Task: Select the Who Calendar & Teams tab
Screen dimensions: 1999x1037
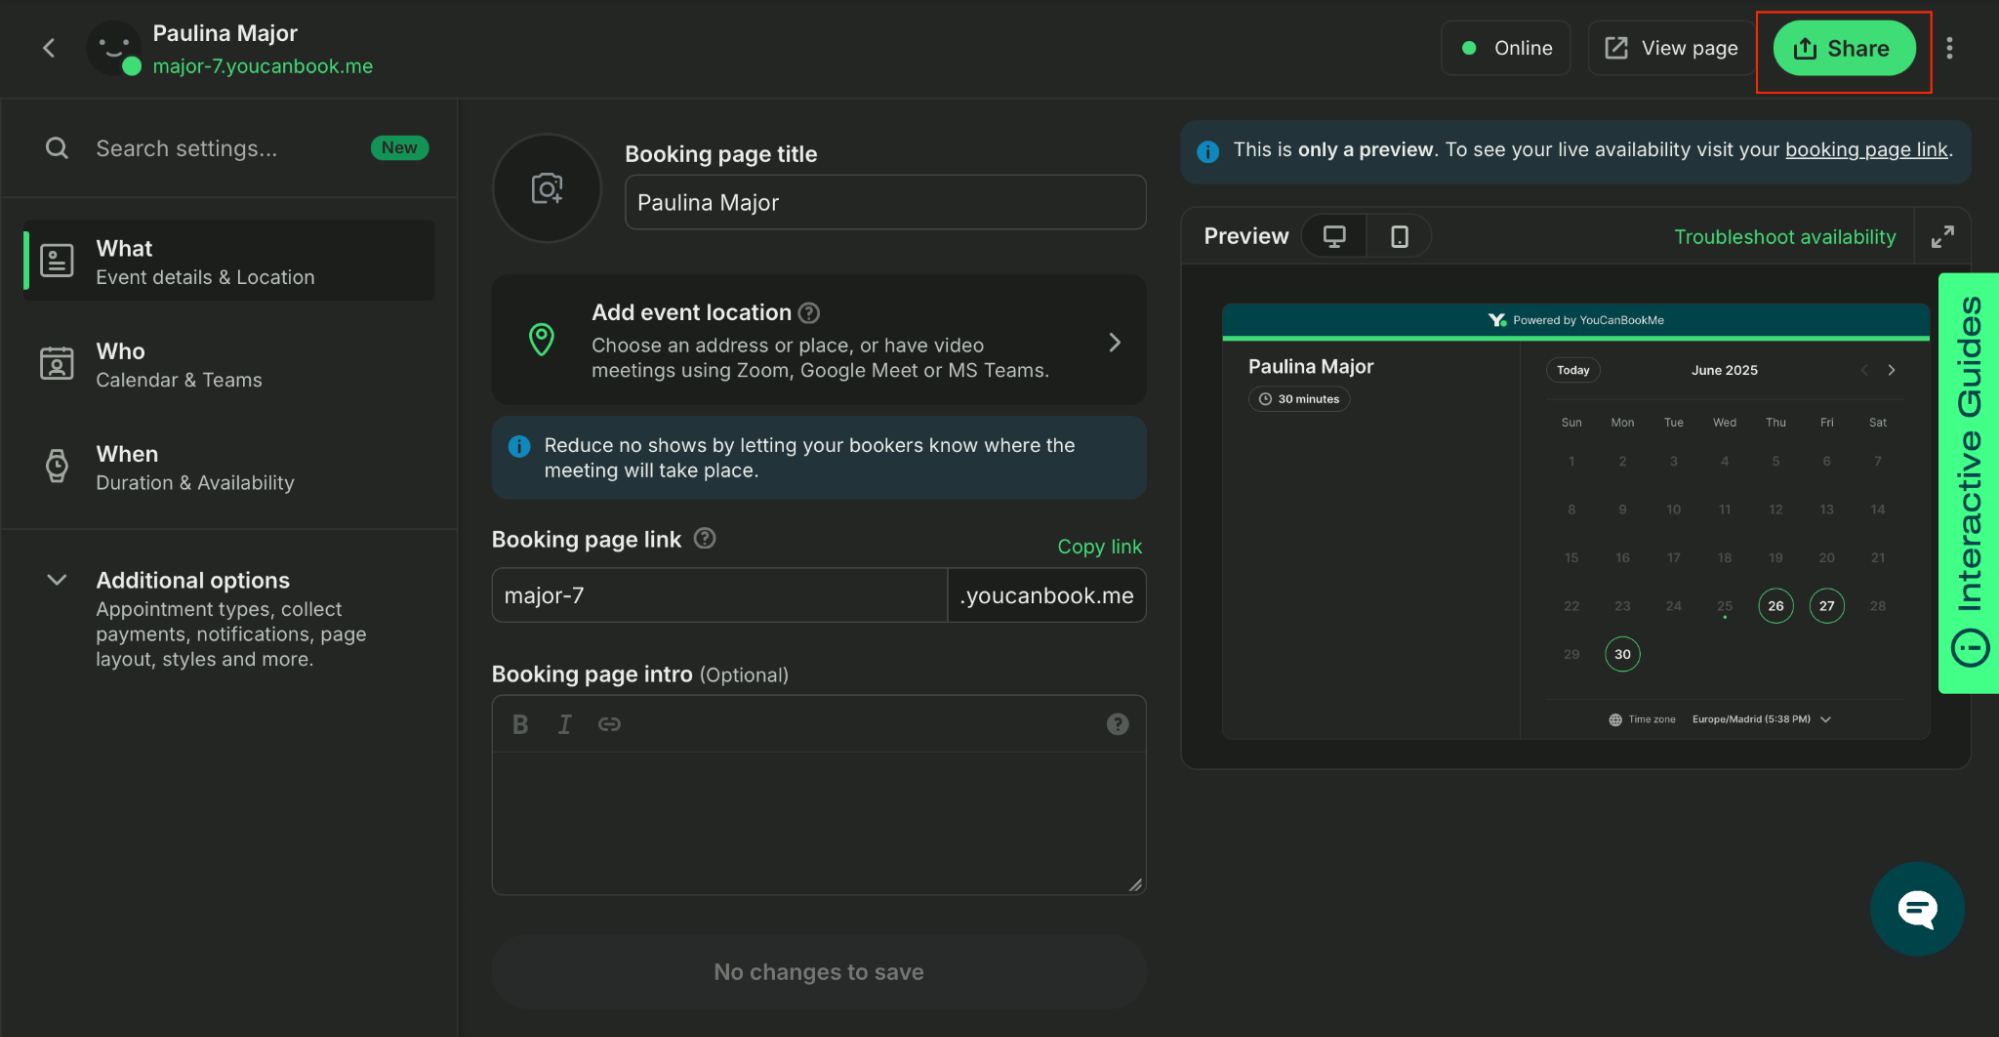Action: [x=229, y=365]
